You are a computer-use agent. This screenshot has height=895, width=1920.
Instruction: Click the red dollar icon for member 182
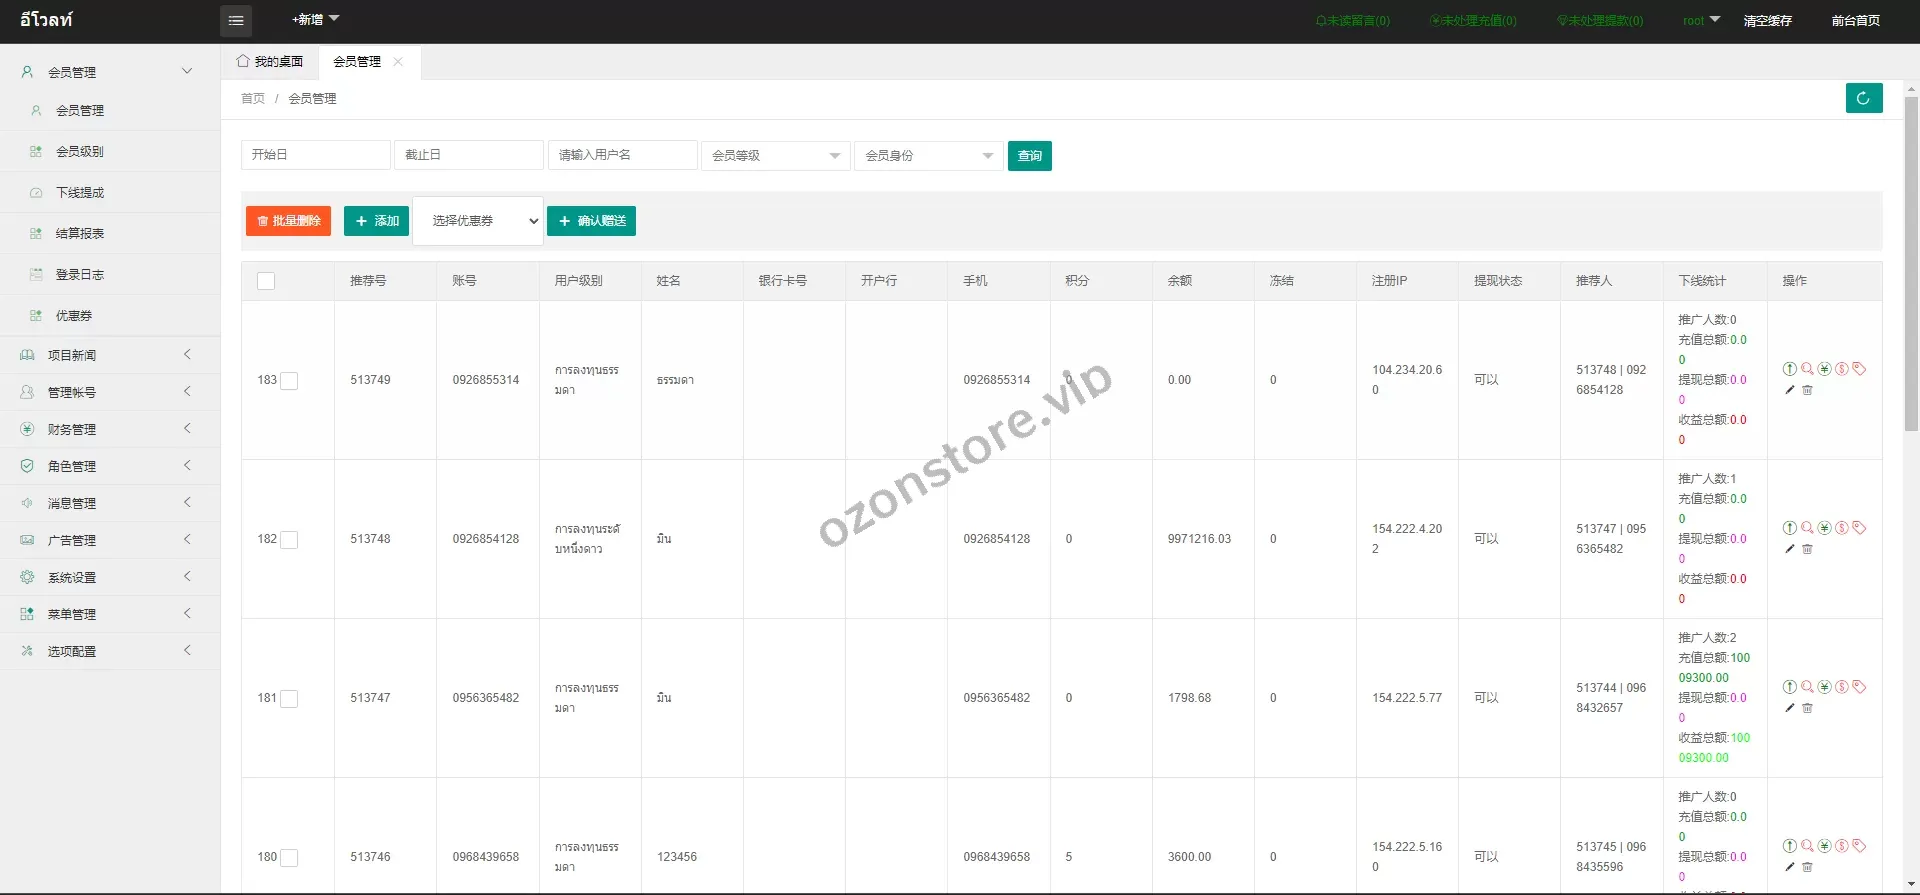[1841, 528]
